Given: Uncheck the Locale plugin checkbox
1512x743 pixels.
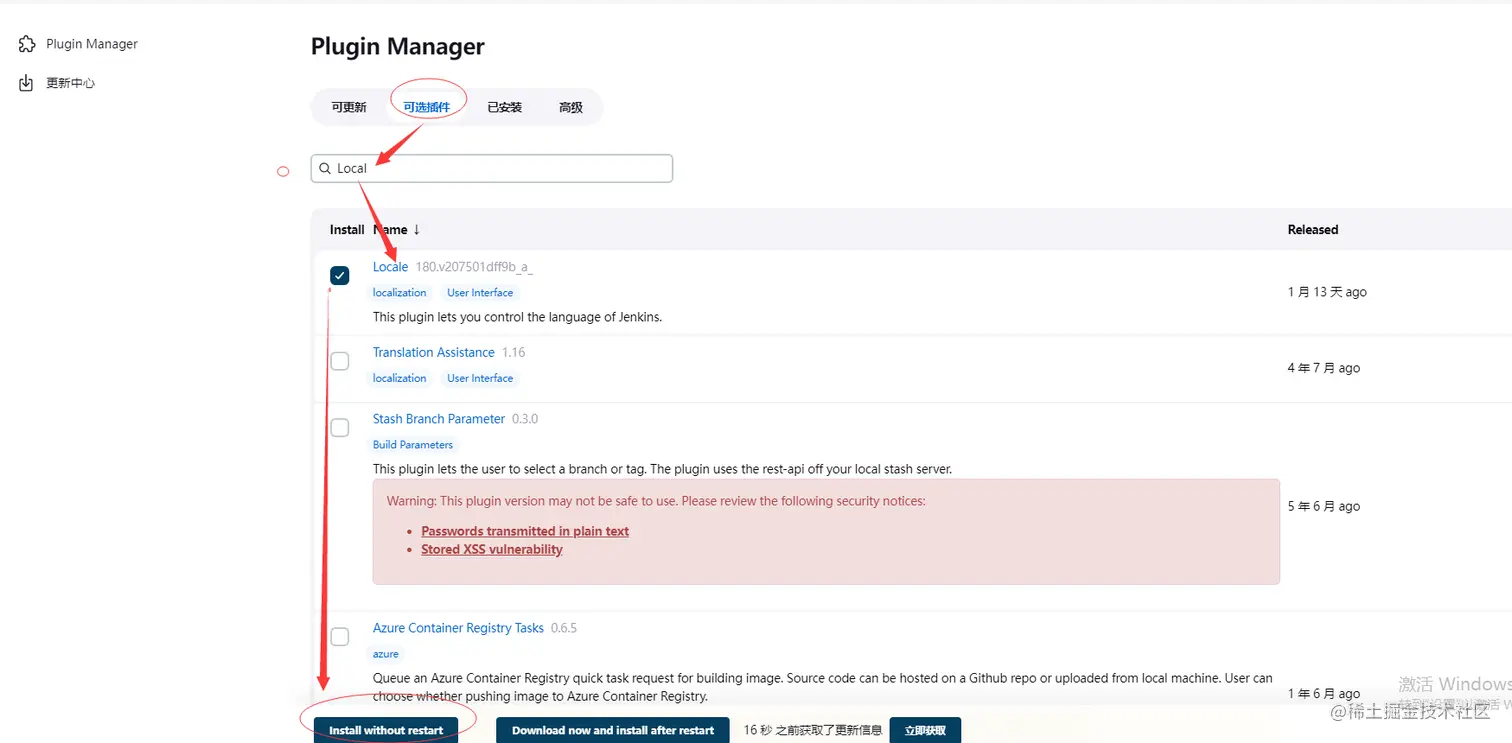Looking at the screenshot, I should (x=340, y=275).
